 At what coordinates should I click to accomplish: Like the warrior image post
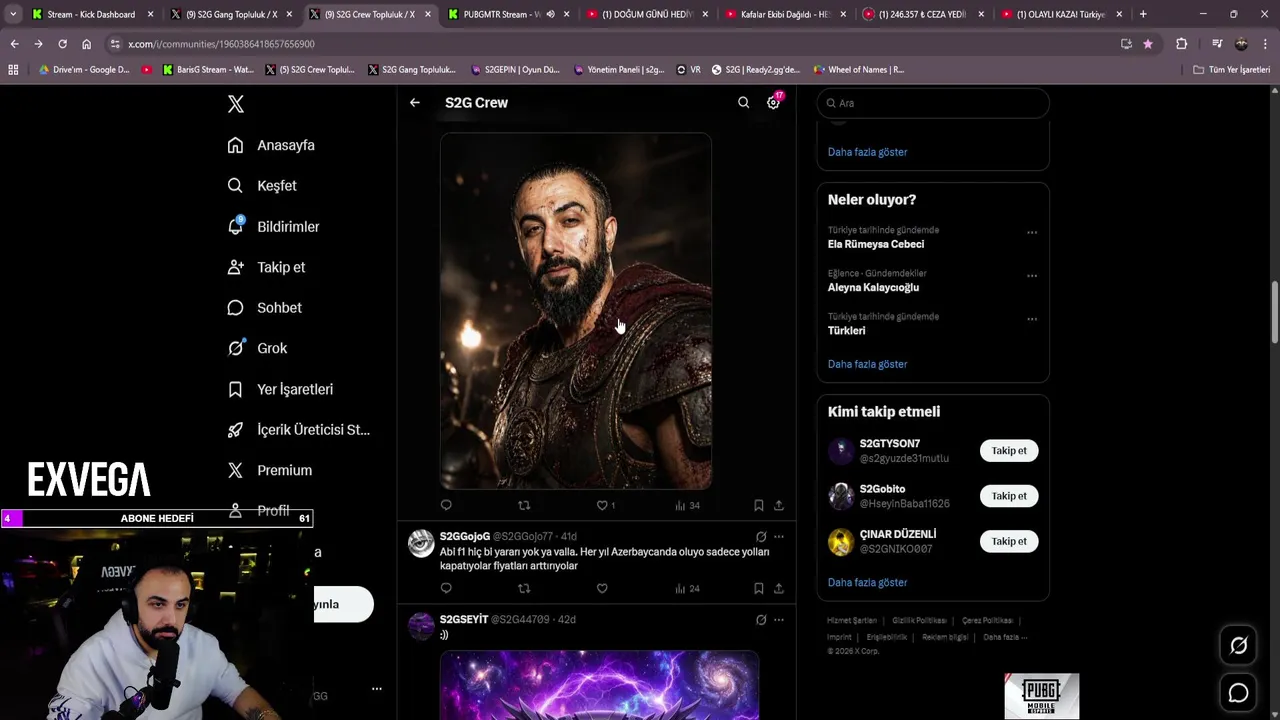605,505
